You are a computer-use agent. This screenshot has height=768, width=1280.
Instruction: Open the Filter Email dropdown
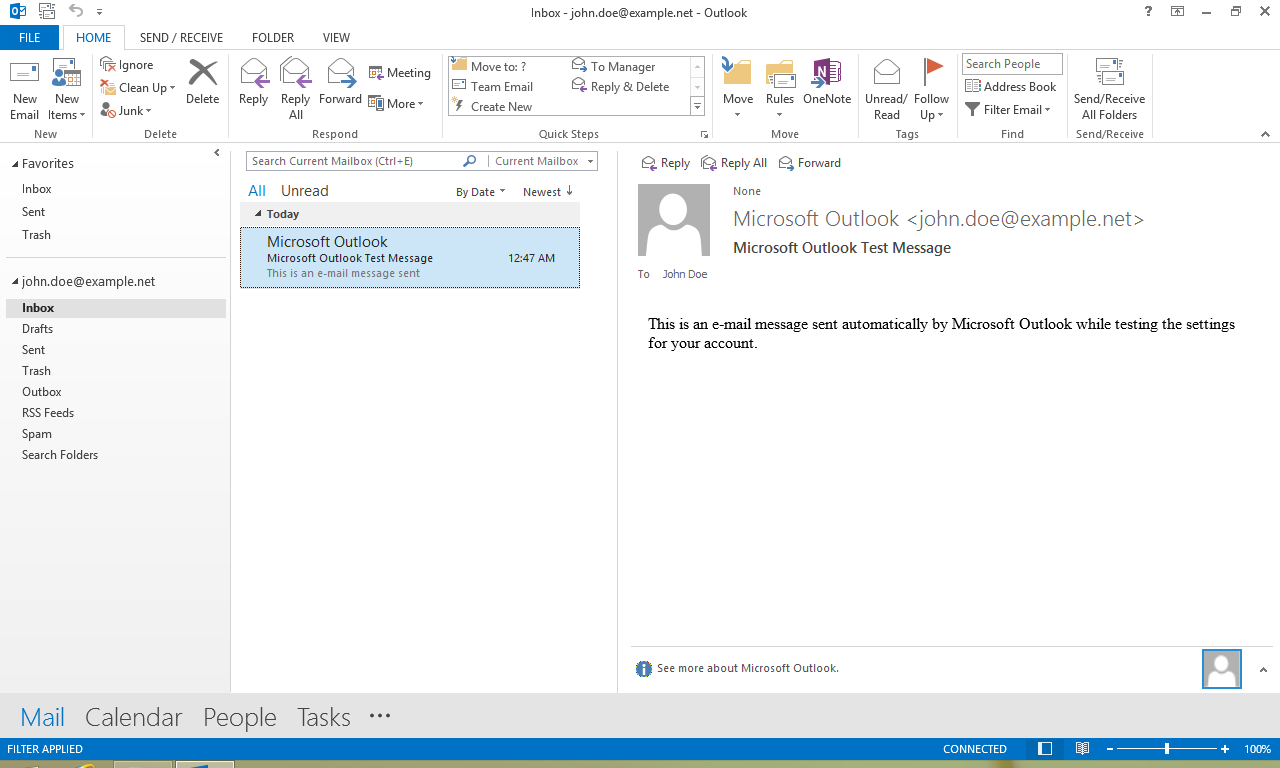pos(1008,110)
